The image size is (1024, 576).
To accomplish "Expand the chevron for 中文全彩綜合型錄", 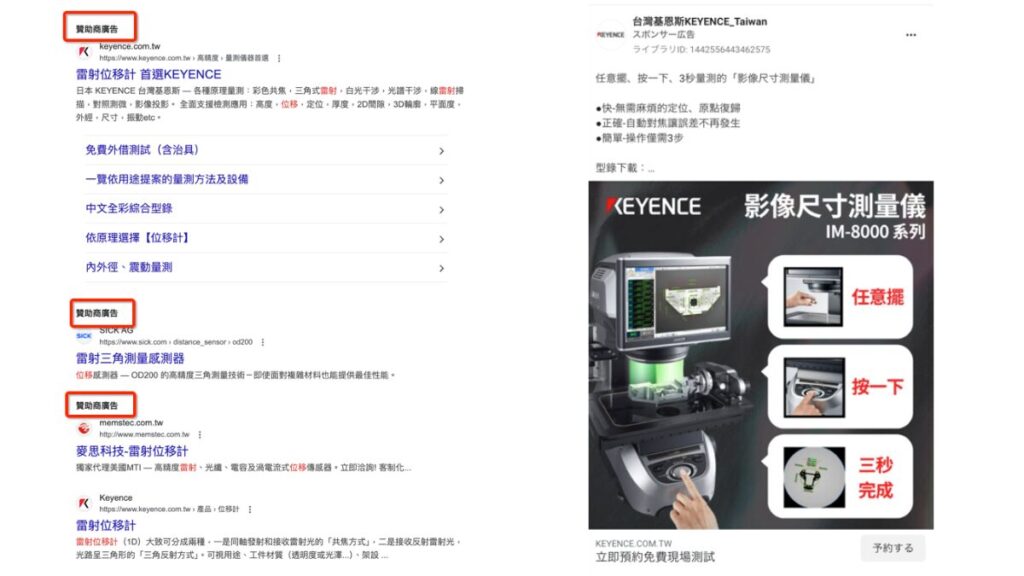I will click(x=441, y=210).
